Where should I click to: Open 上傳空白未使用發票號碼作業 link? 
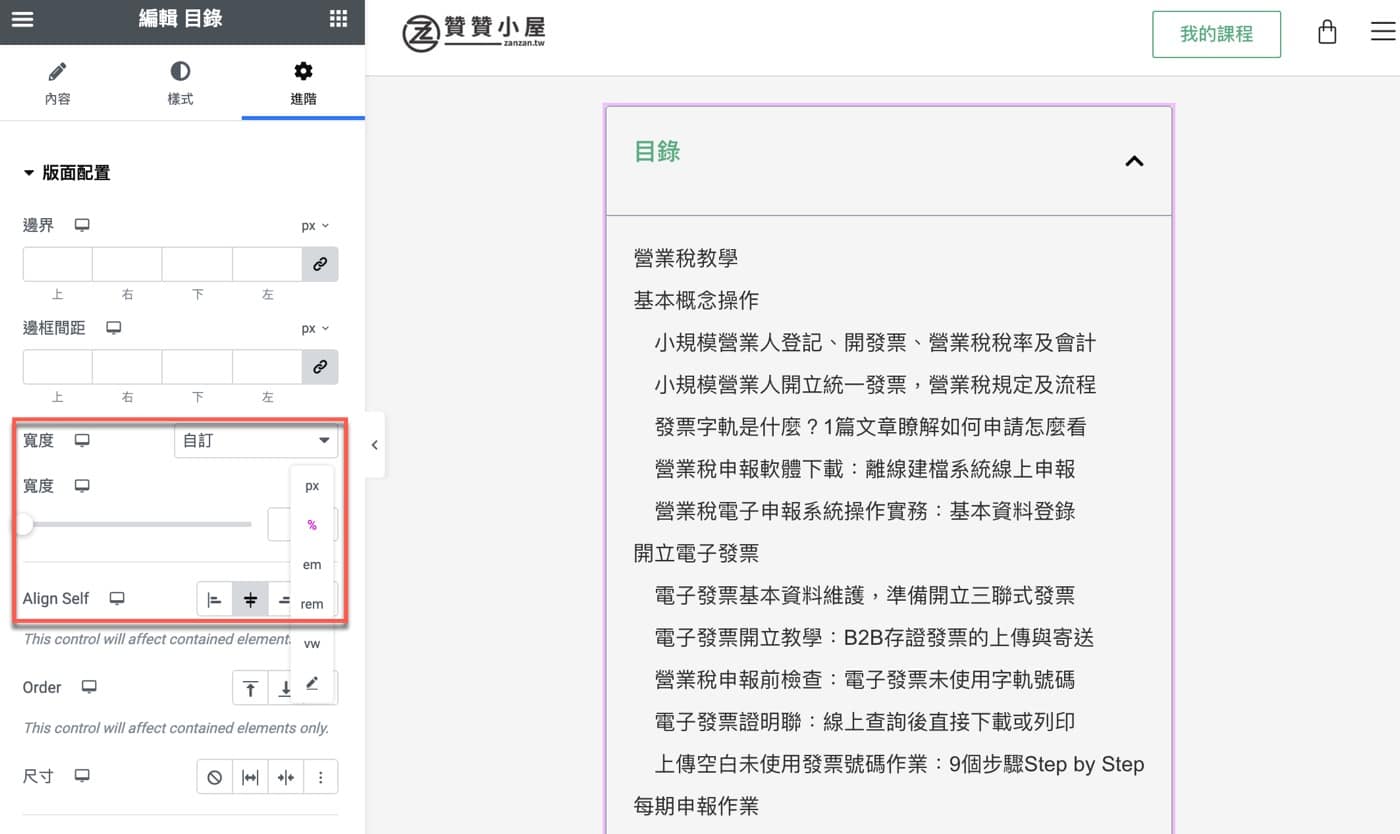(899, 764)
